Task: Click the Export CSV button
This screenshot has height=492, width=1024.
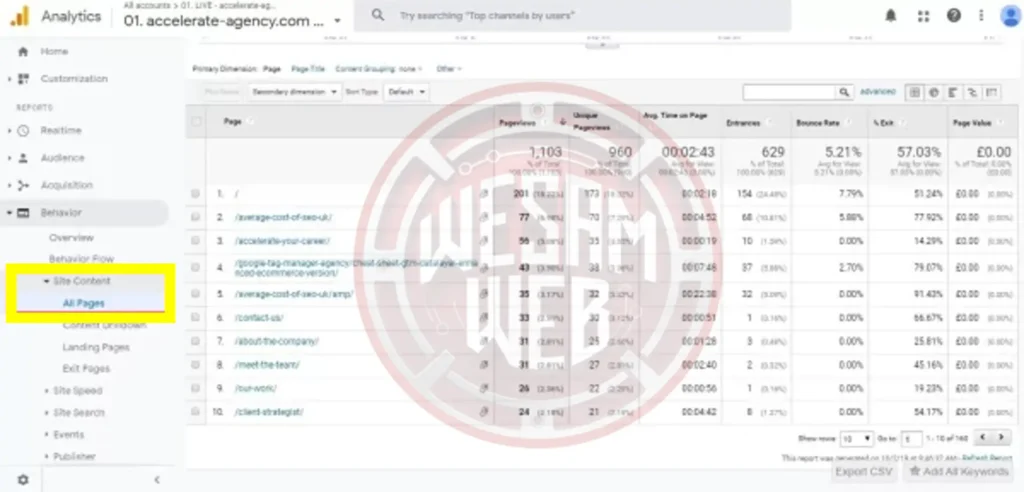Action: click(863, 471)
